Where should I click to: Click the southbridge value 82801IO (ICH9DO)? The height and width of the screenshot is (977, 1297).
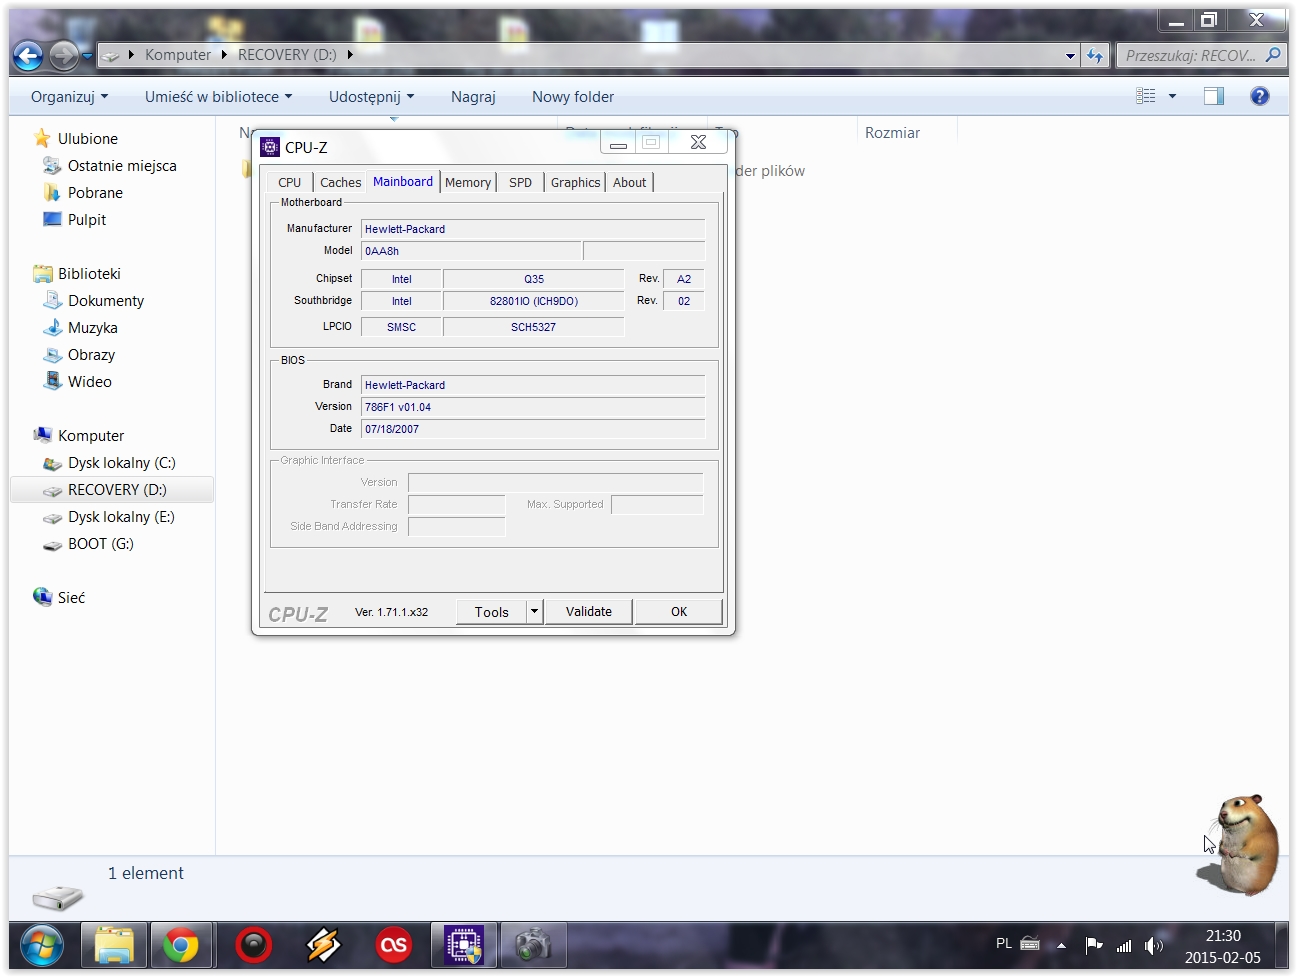(534, 301)
